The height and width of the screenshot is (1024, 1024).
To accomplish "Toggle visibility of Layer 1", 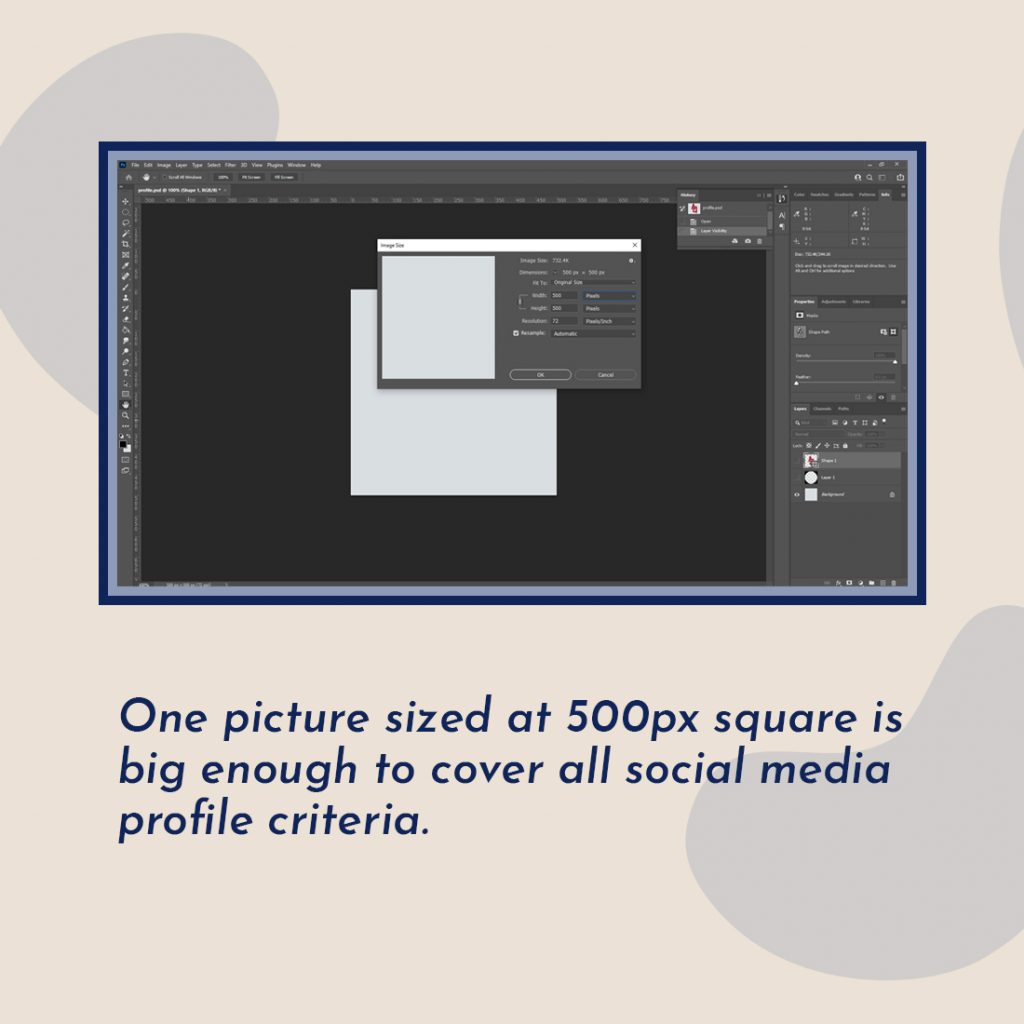I will tap(797, 477).
